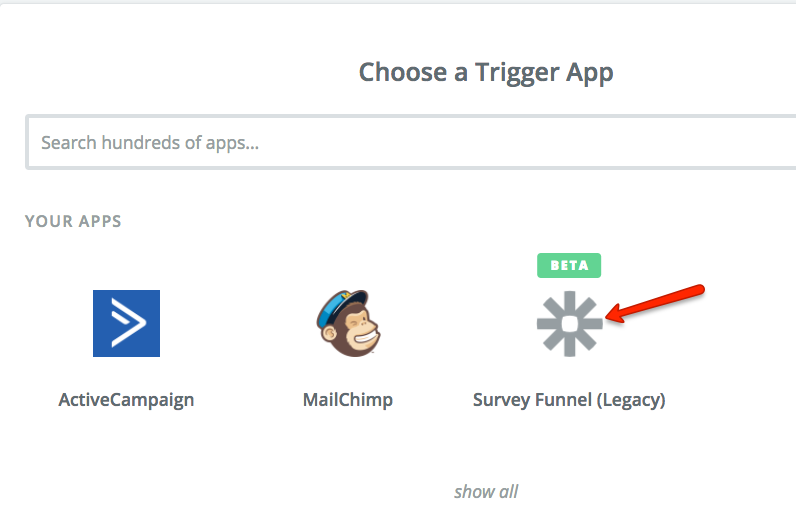This screenshot has width=796, height=524.
Task: Focus the Search hundreds of apps field
Action: (x=410, y=143)
